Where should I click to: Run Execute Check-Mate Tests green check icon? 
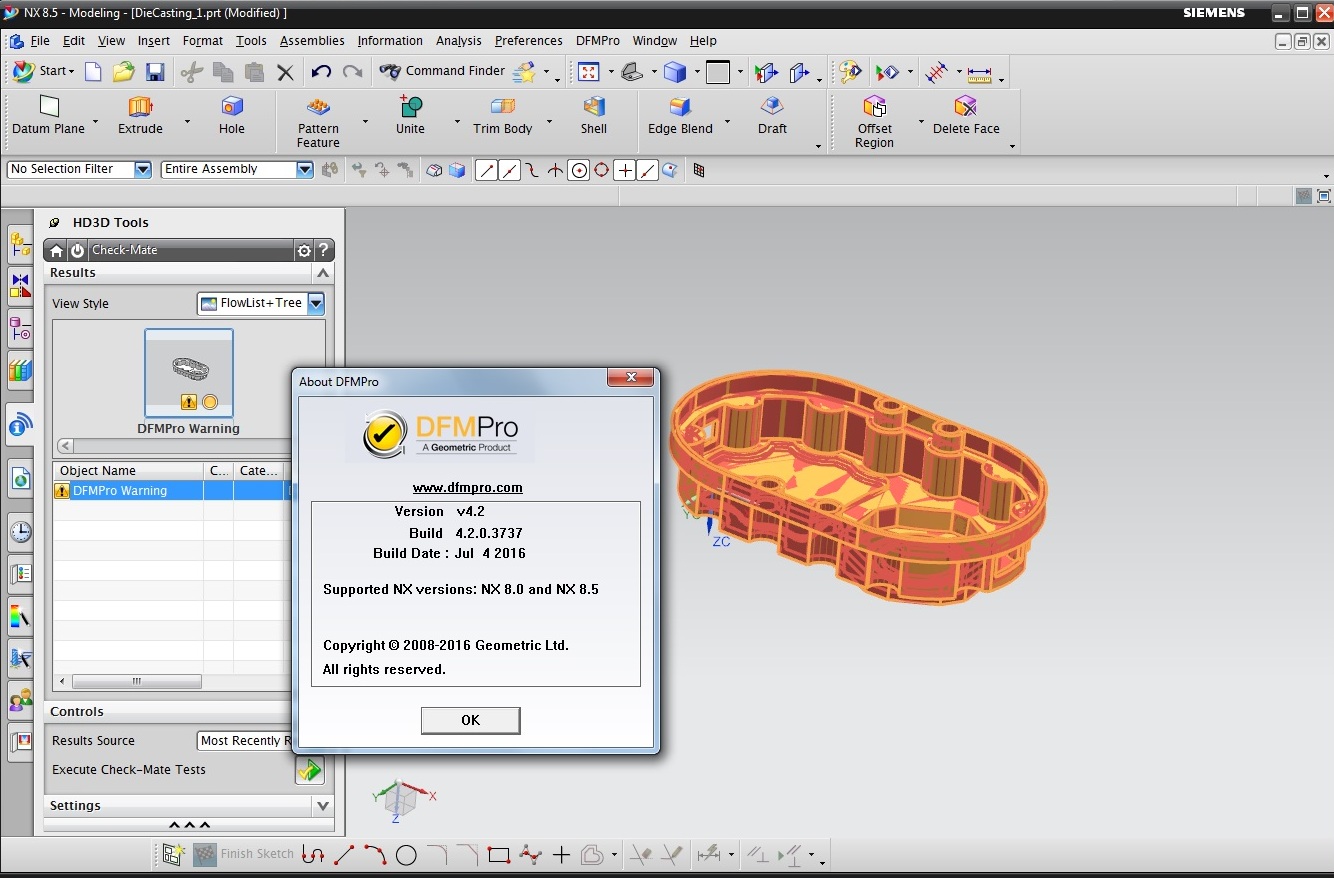coord(310,770)
